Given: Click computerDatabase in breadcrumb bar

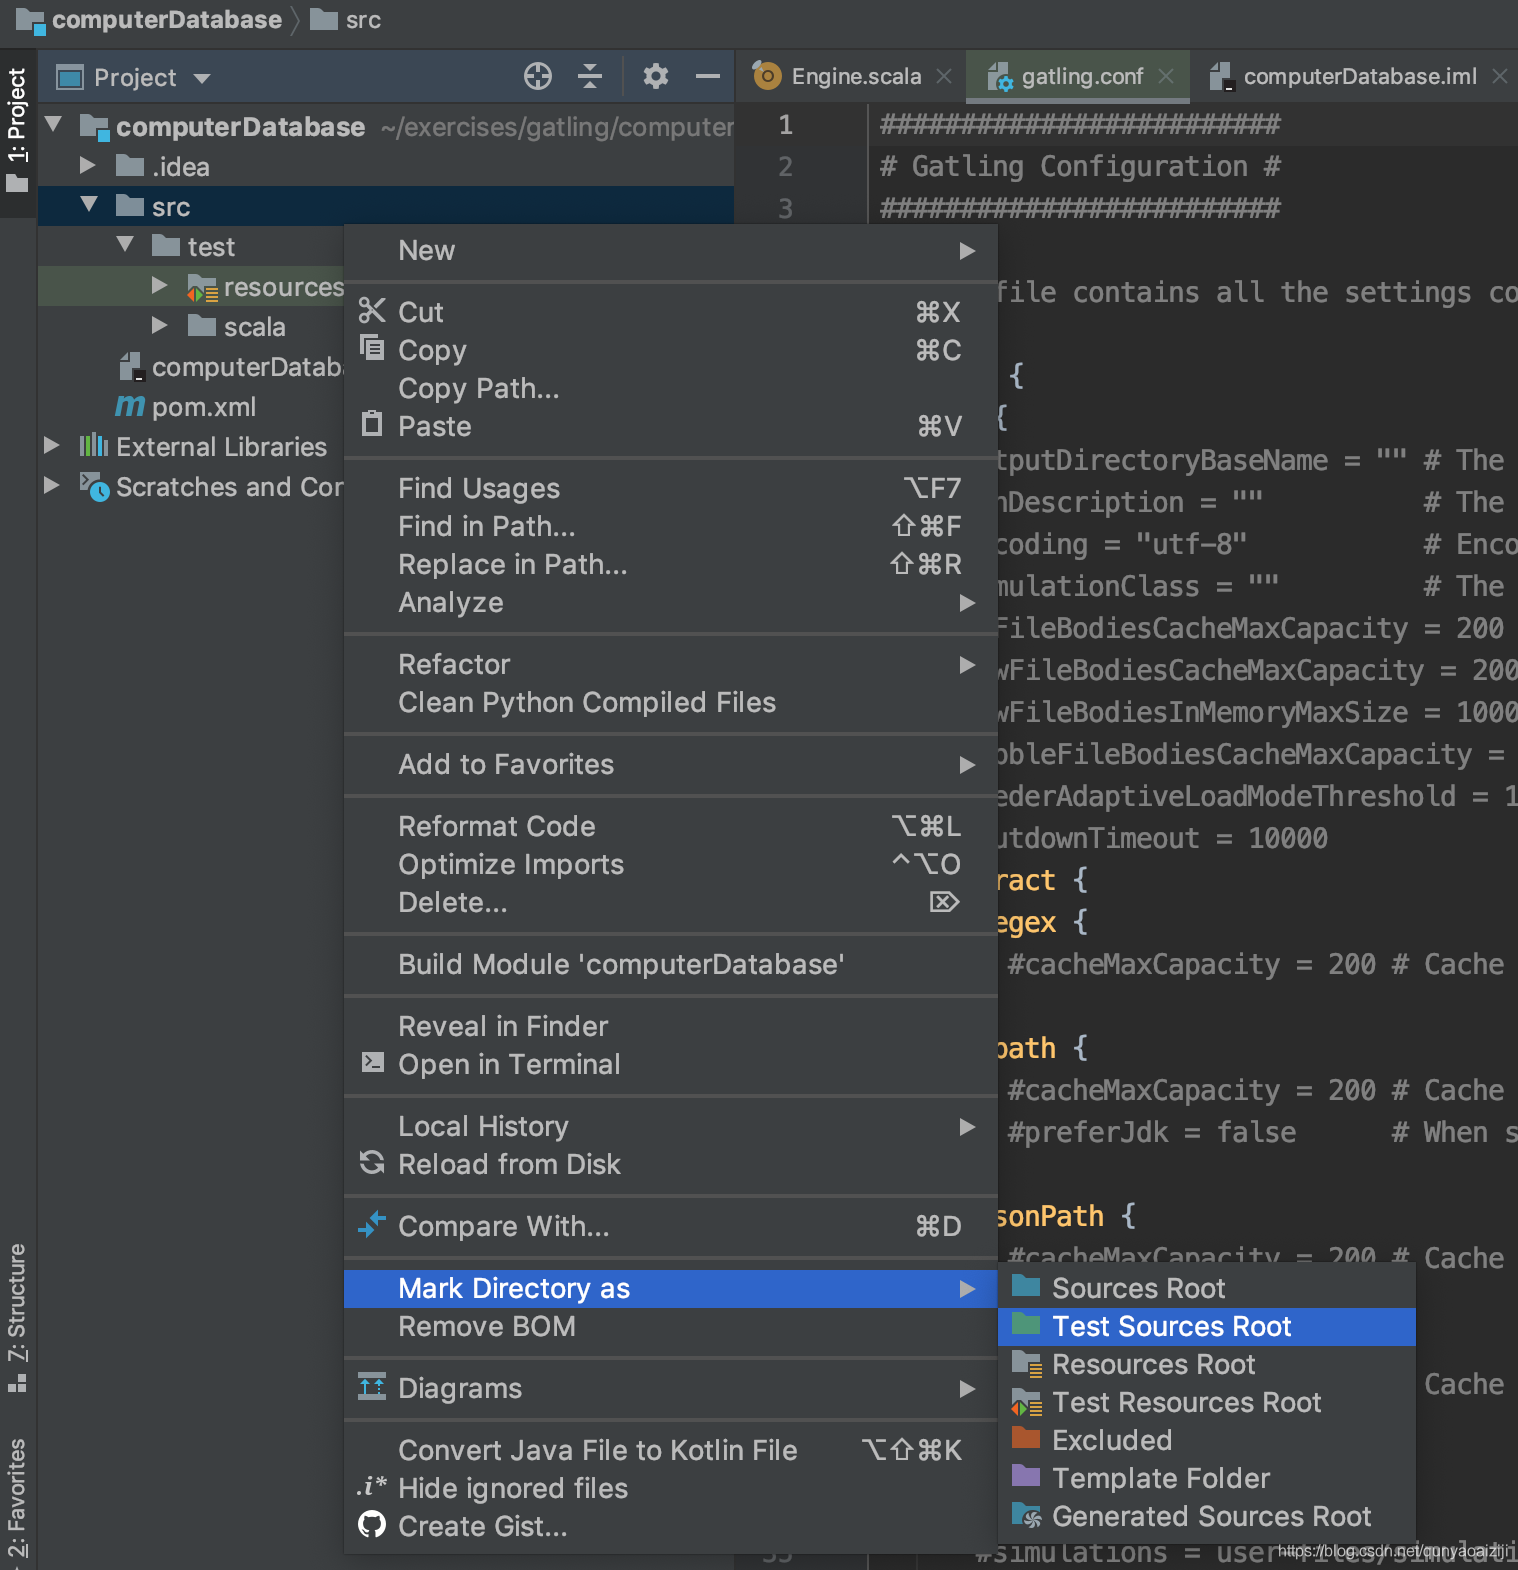Looking at the screenshot, I should click(x=150, y=20).
